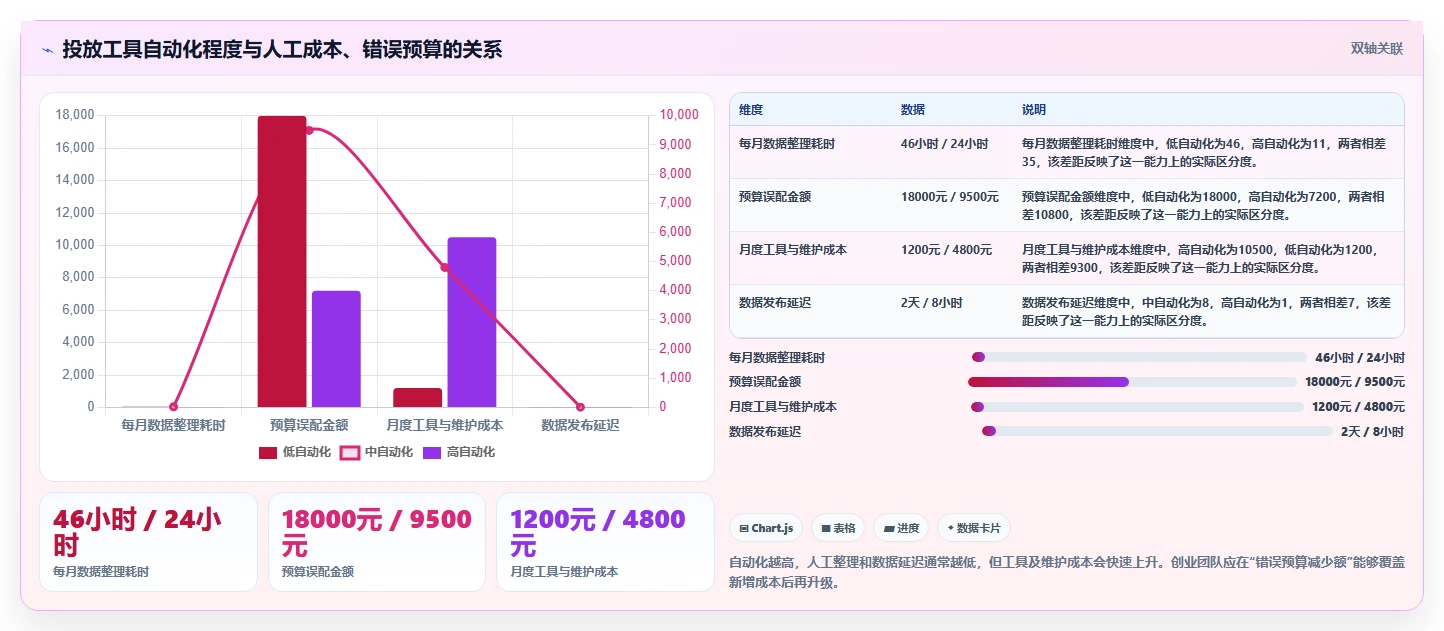1444x631 pixels.
Task: Click the purple 预算误配金额 bar
Action: 336,349
